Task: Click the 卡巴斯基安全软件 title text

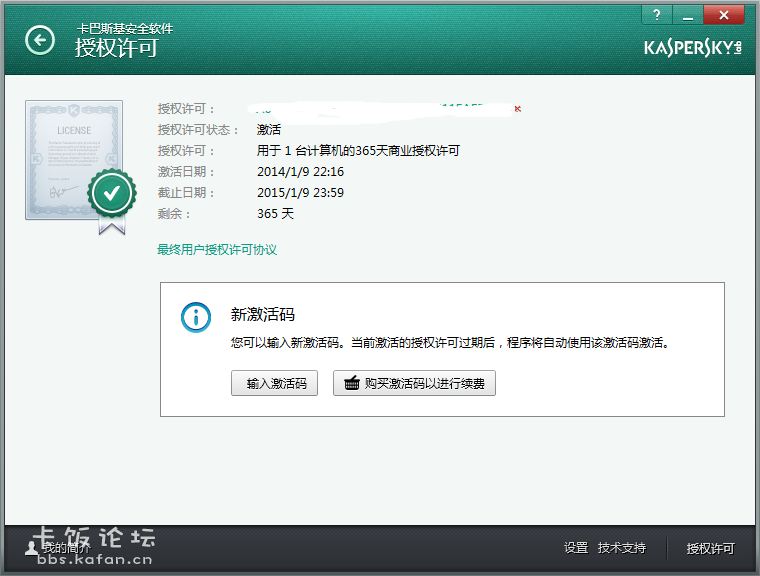Action: coord(125,29)
